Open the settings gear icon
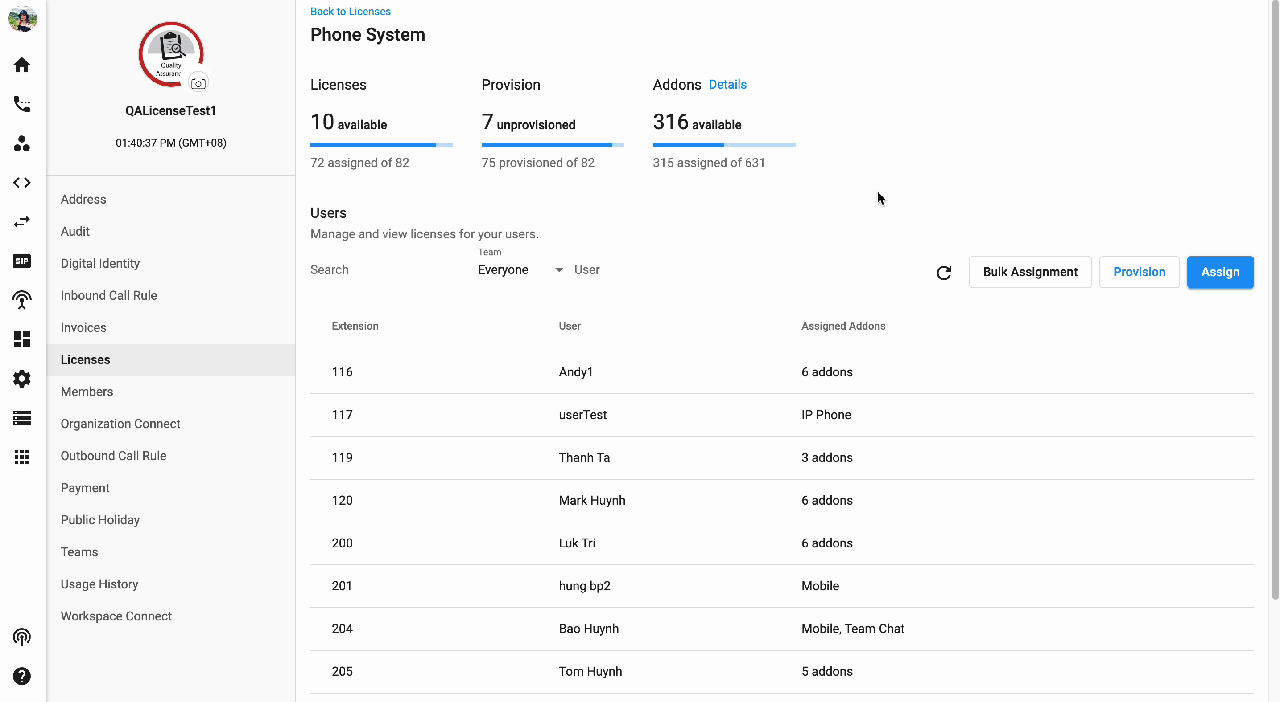Image resolution: width=1280 pixels, height=702 pixels. pos(21,379)
